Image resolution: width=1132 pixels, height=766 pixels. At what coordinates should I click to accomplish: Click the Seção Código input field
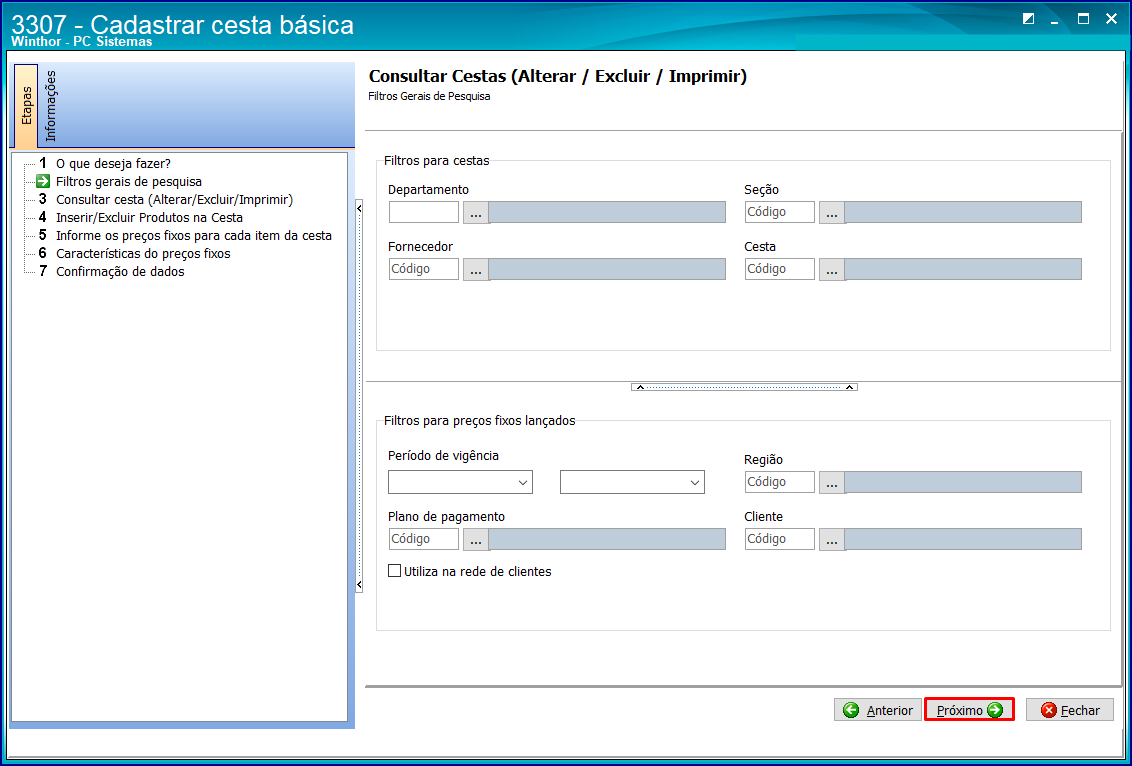pos(780,212)
